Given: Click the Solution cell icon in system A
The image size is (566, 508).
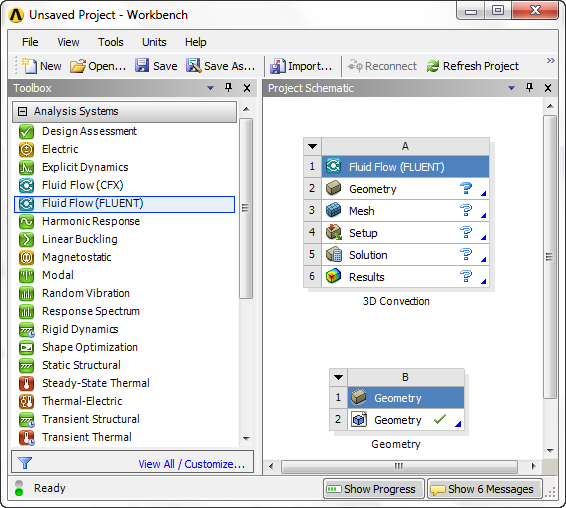Looking at the screenshot, I should click(334, 255).
